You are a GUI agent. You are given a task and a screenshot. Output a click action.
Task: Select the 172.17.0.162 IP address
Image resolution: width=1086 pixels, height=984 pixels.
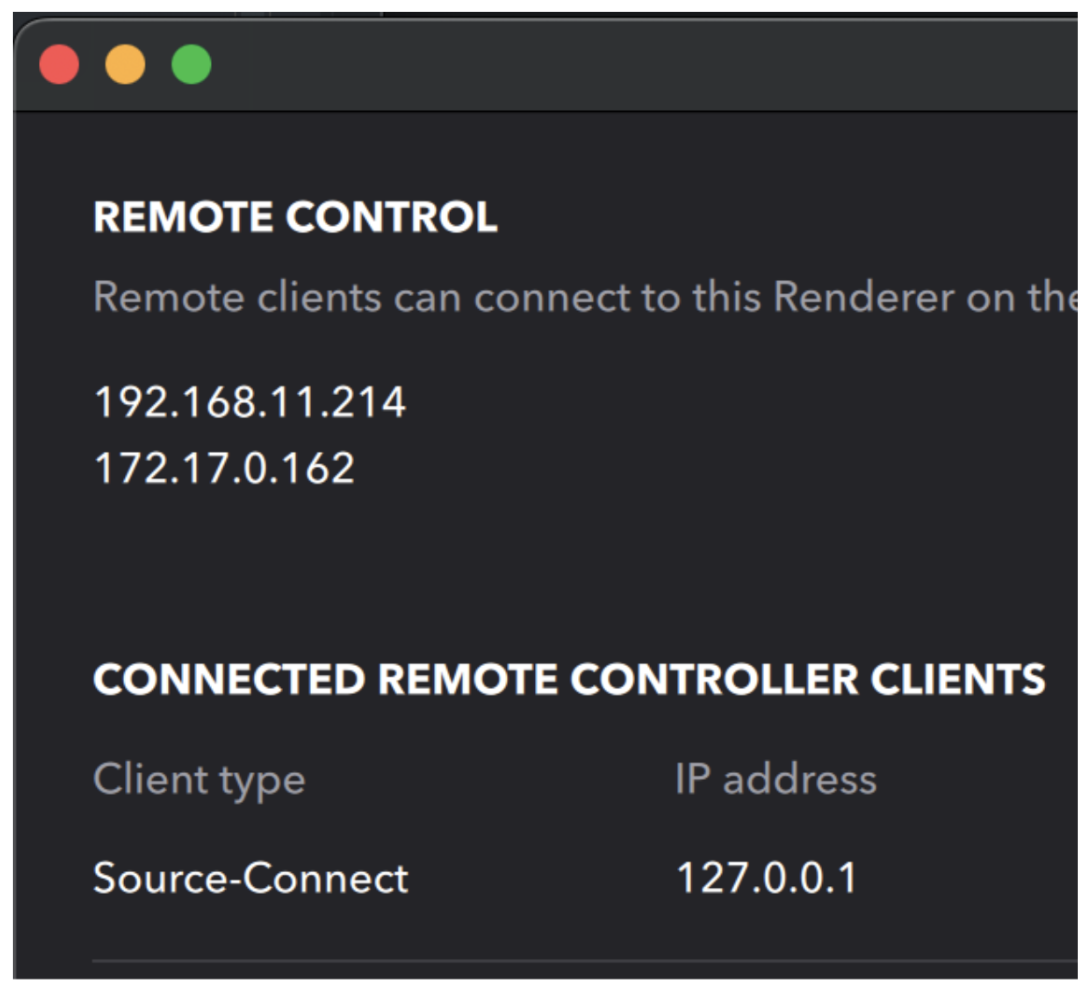[x=224, y=468]
